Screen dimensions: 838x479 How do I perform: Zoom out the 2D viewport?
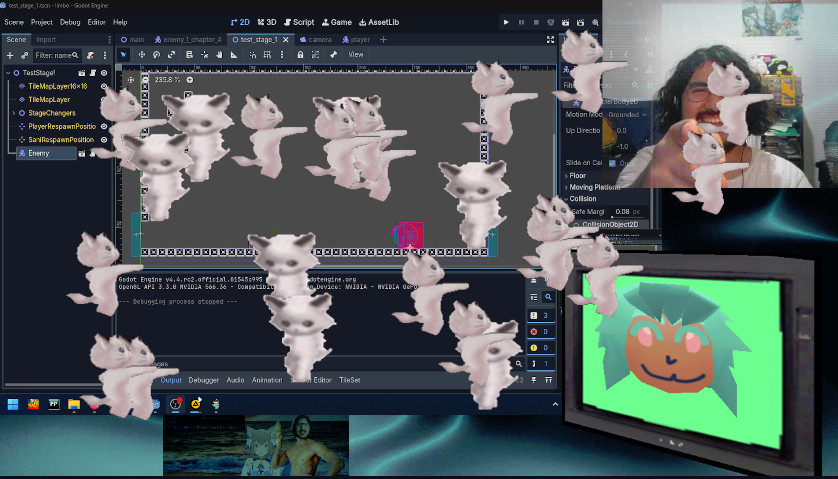[145, 80]
